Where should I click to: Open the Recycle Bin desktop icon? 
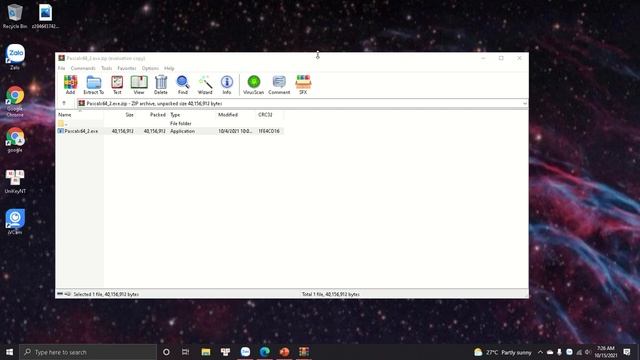point(15,16)
